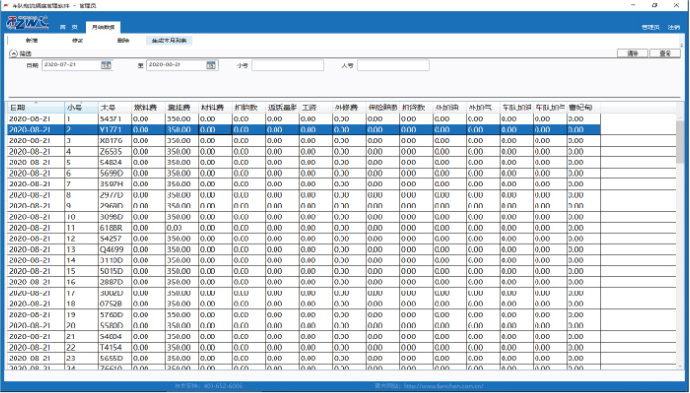Click the 工资 column header
Image resolution: width=690 pixels, height=393 pixels.
tap(316, 107)
